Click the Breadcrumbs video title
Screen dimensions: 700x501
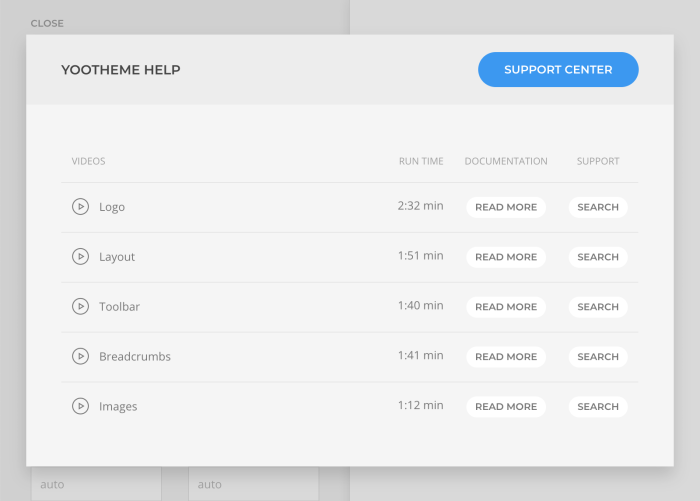coord(135,357)
